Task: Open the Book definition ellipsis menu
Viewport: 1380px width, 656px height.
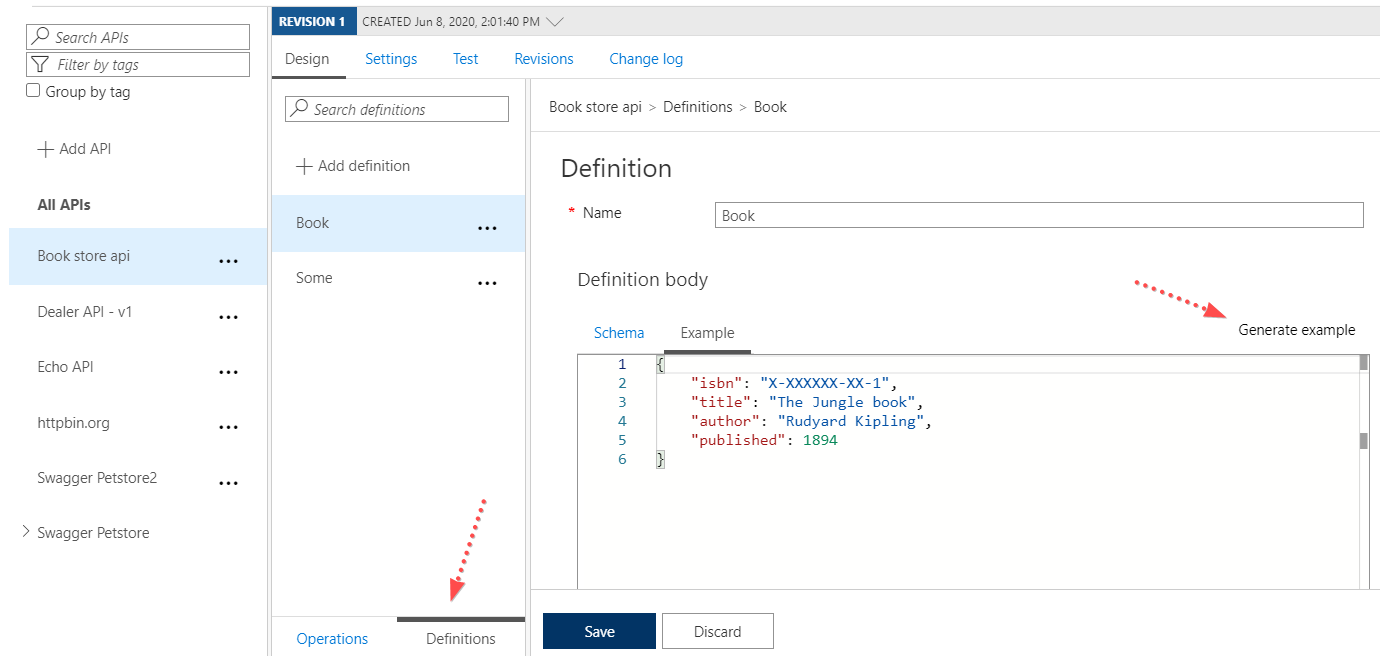Action: click(x=487, y=228)
